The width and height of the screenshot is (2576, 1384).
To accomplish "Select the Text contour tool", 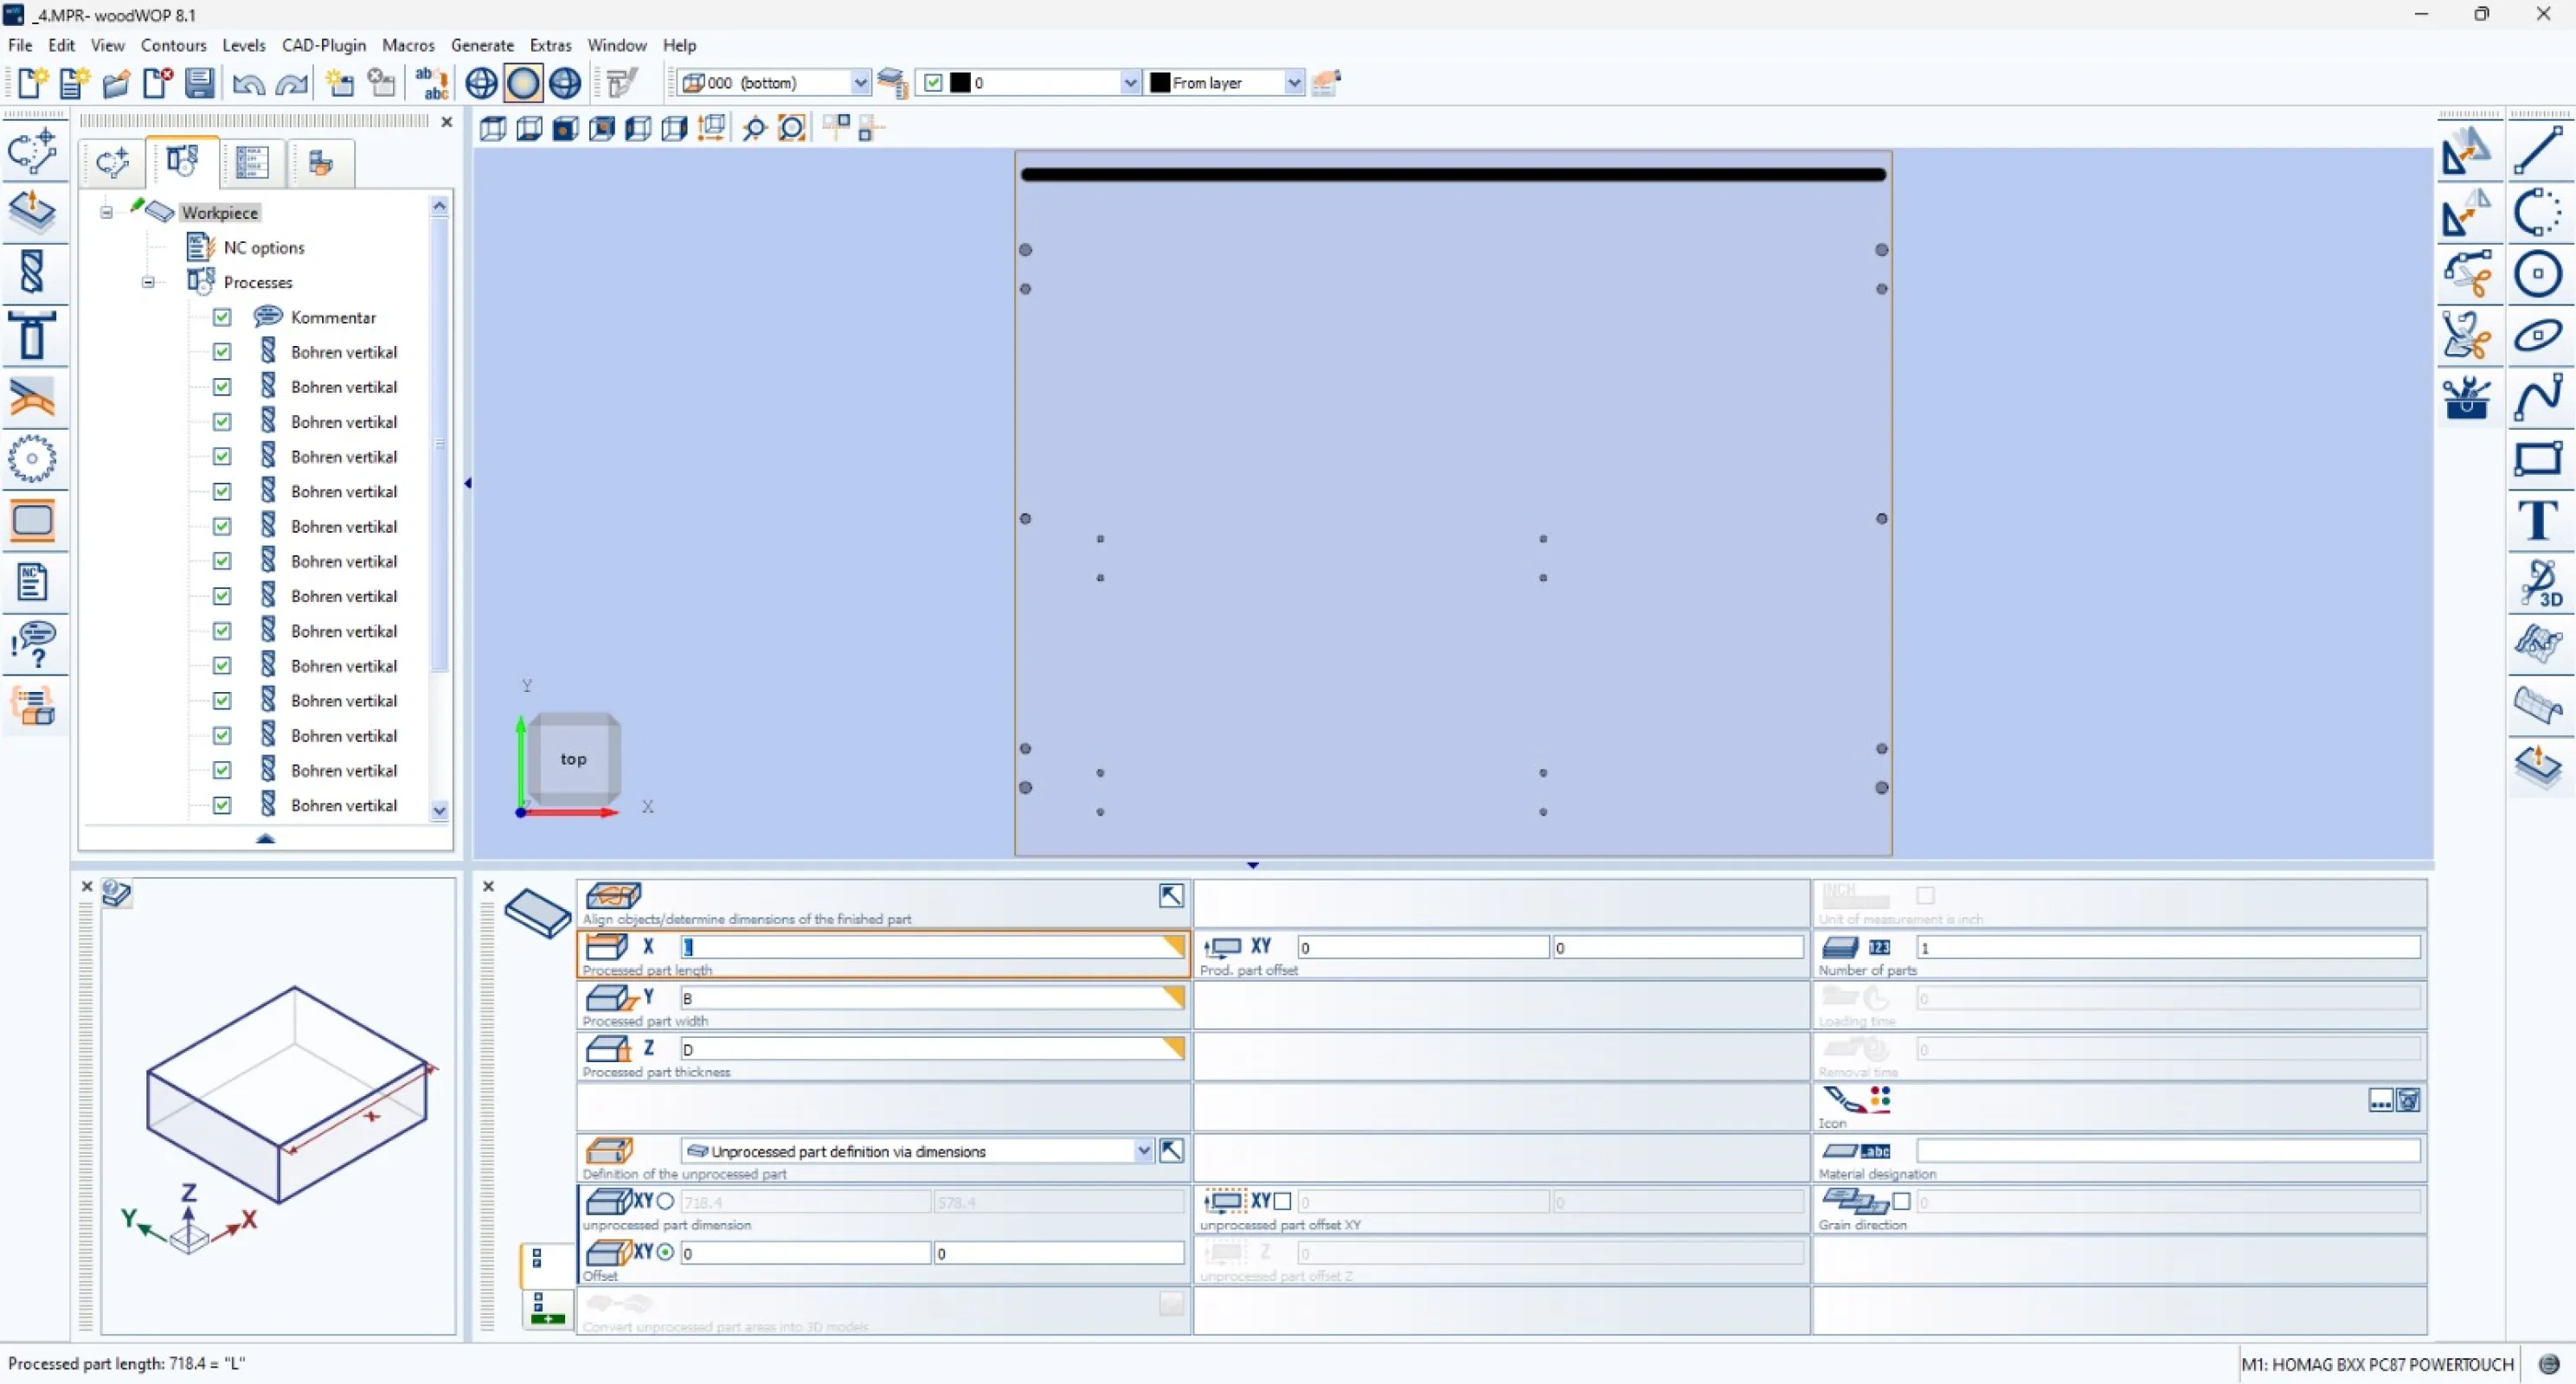I will click(2540, 520).
